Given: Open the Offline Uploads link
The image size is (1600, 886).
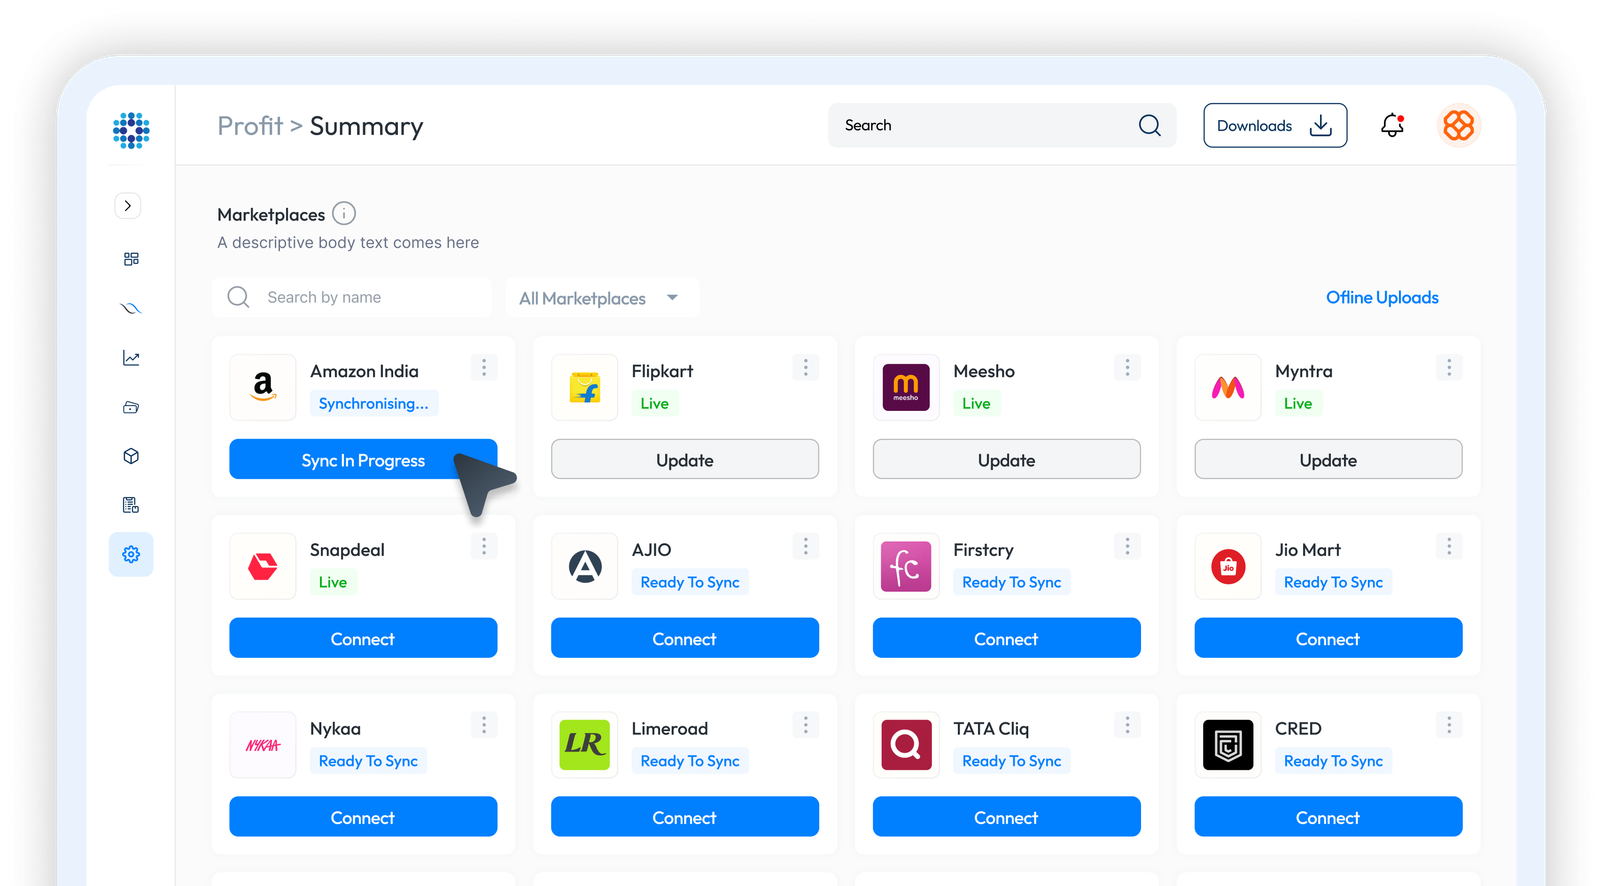Looking at the screenshot, I should 1382,298.
